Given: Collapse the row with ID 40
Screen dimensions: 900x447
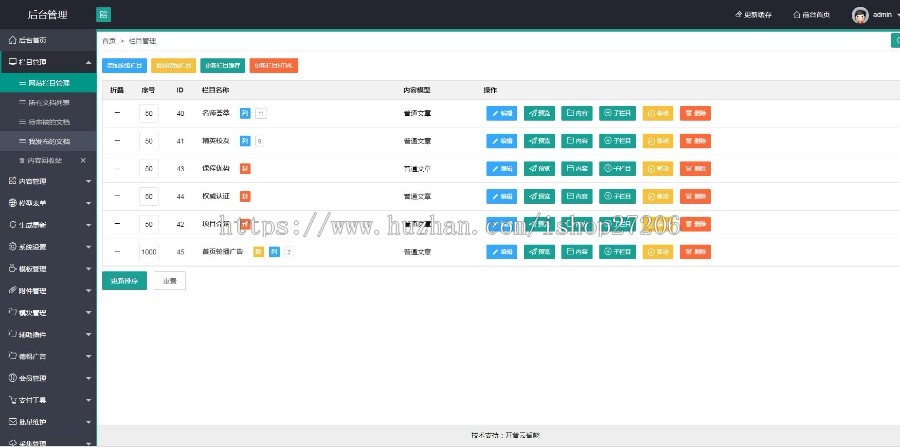Looking at the screenshot, I should (117, 113).
